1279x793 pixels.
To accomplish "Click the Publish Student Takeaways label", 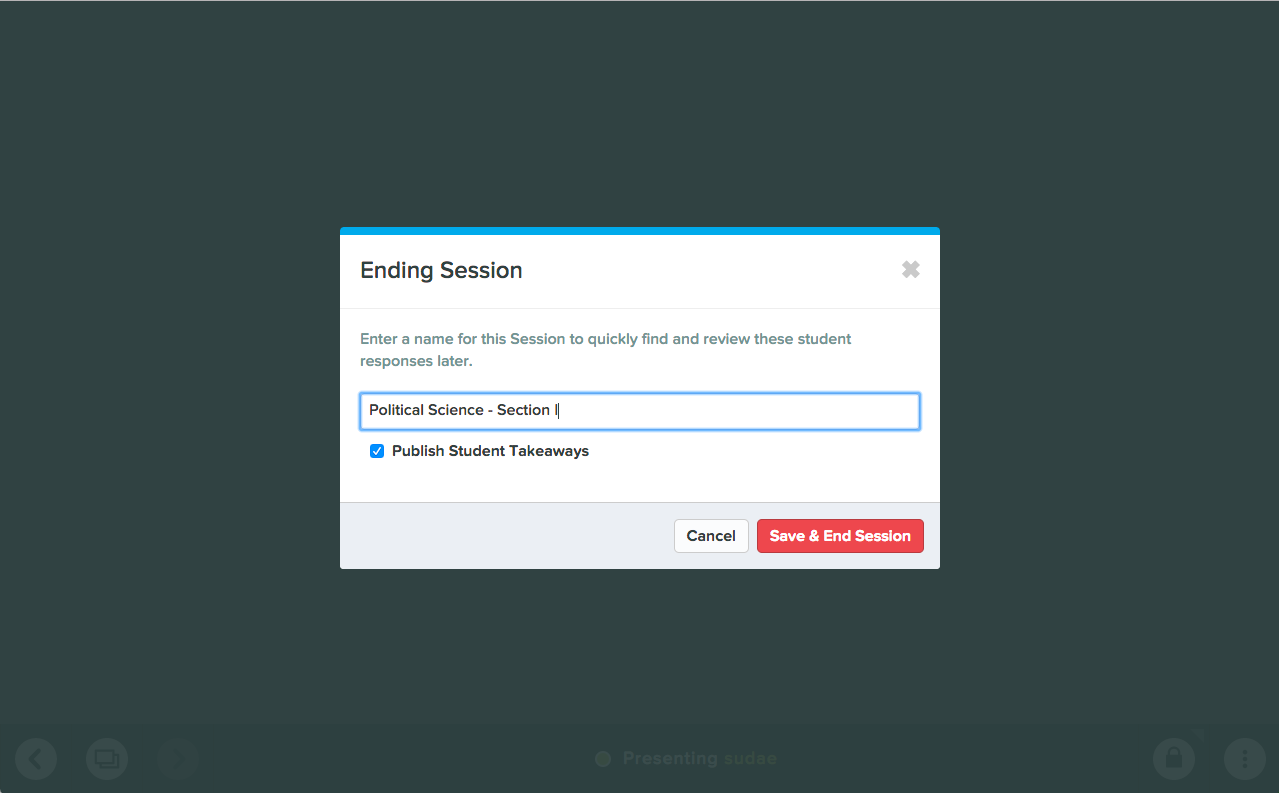I will coord(490,451).
